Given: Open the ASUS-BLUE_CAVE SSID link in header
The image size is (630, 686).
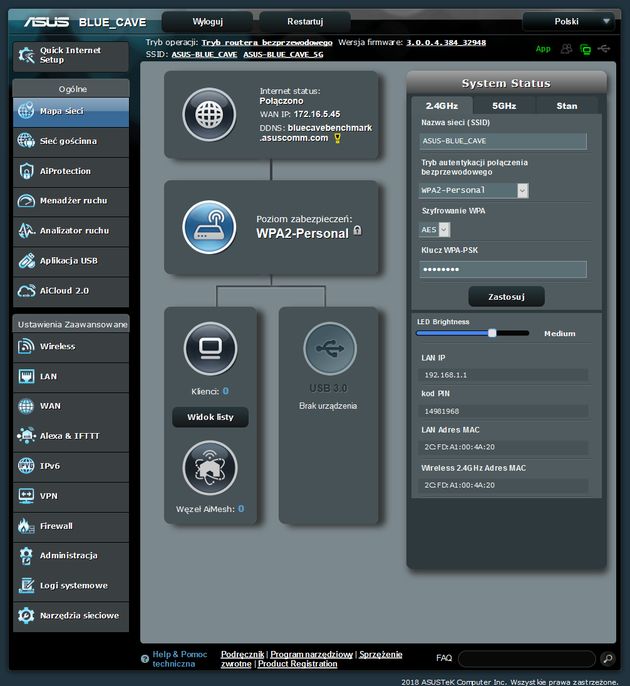Looking at the screenshot, I should tap(204, 54).
